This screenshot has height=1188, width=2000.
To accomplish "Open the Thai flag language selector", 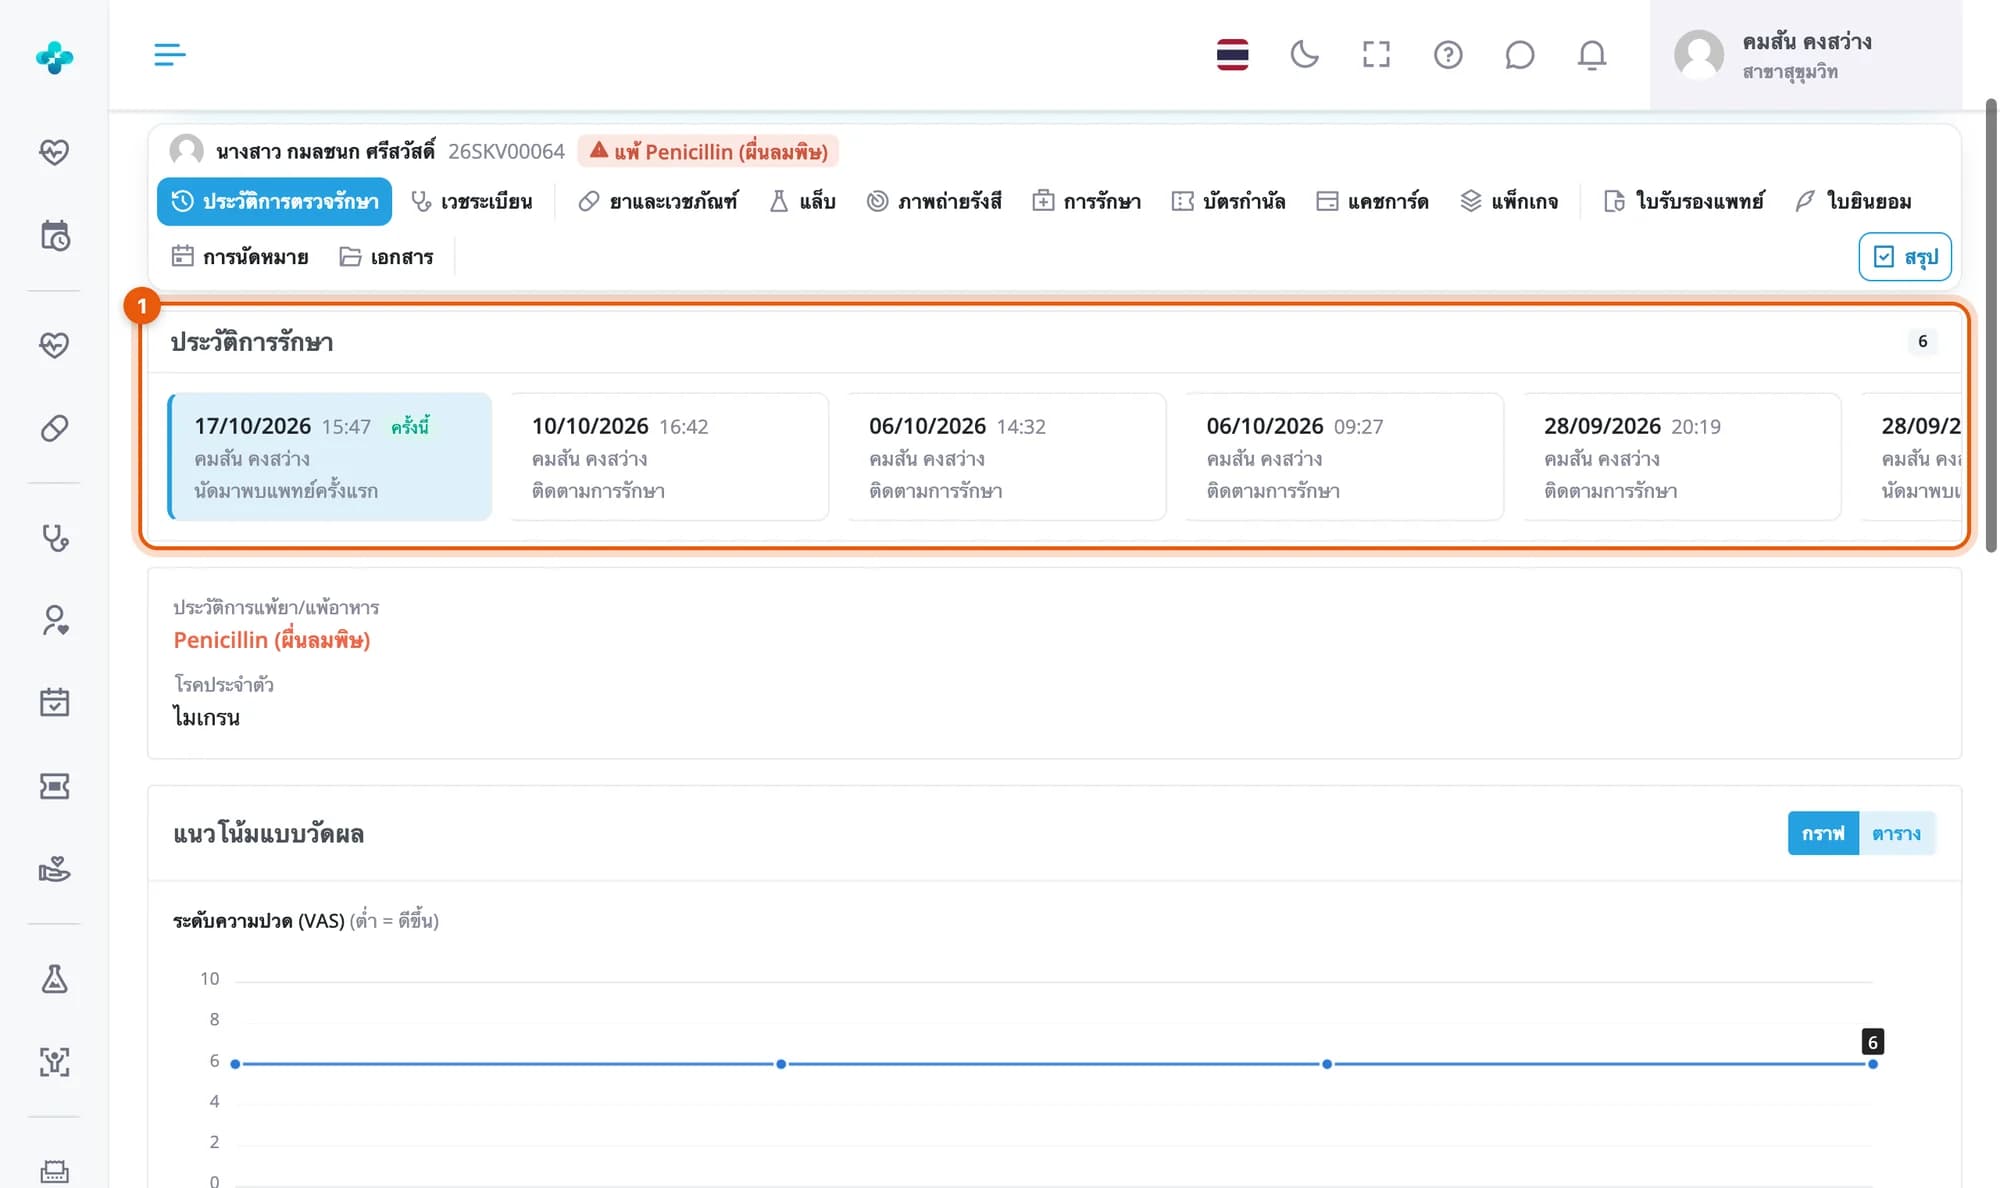I will coord(1232,54).
